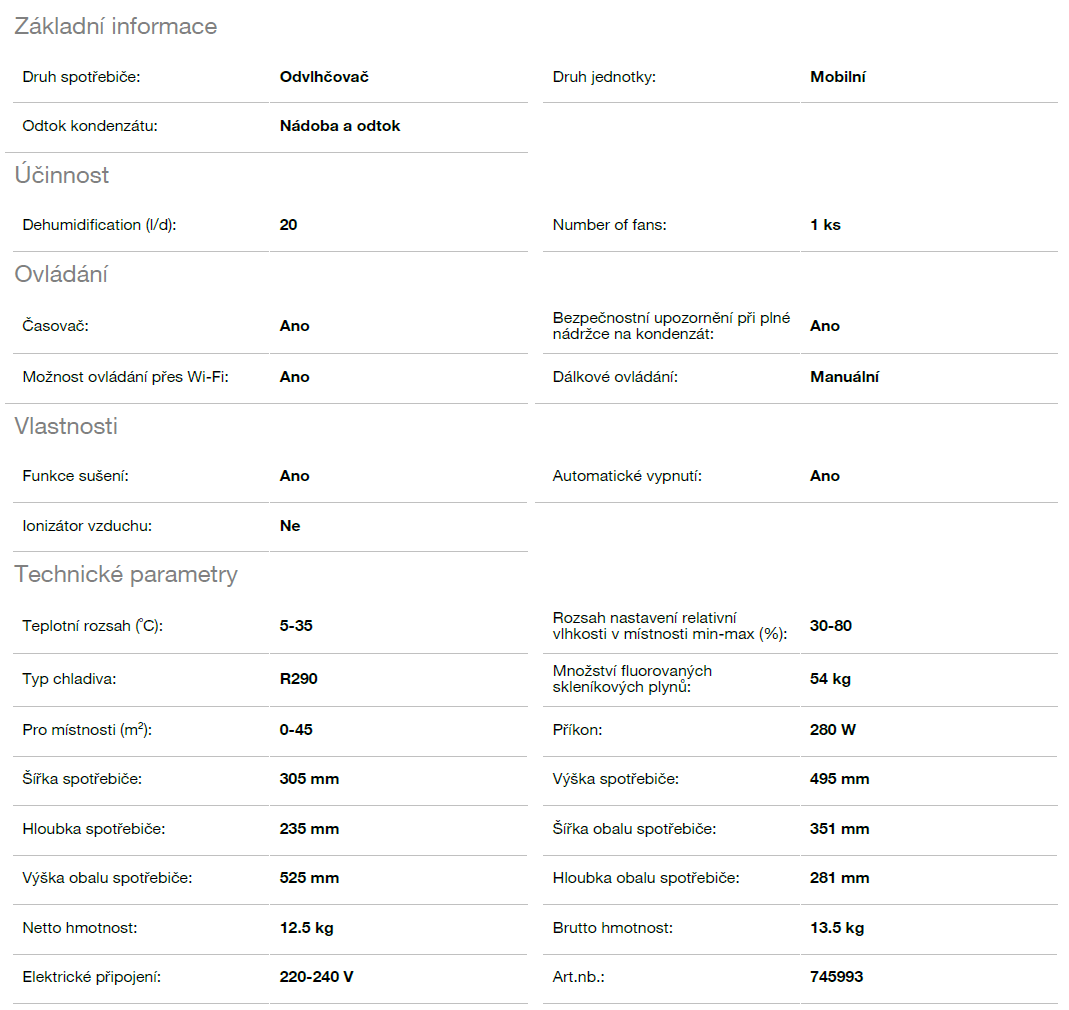Click the Možnost ovládání přes Wi-Fi label
This screenshot has height=1010, width=1069.
point(126,377)
